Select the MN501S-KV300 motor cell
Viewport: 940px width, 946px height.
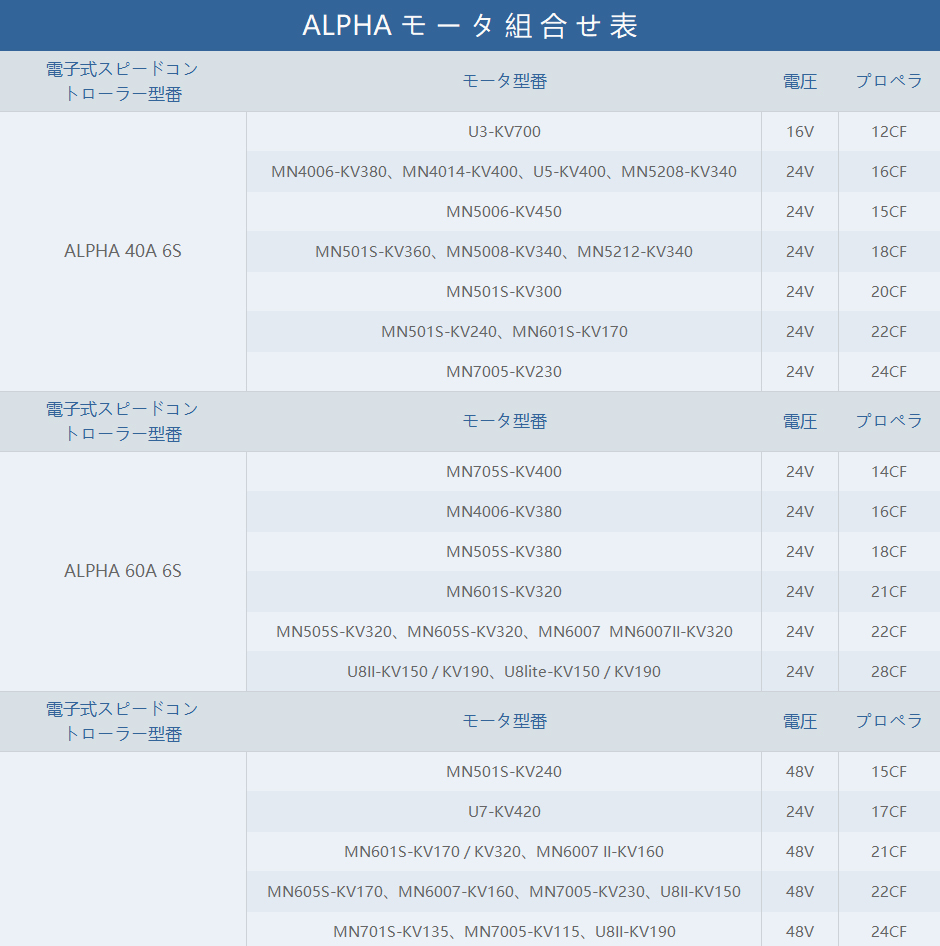coord(504,291)
